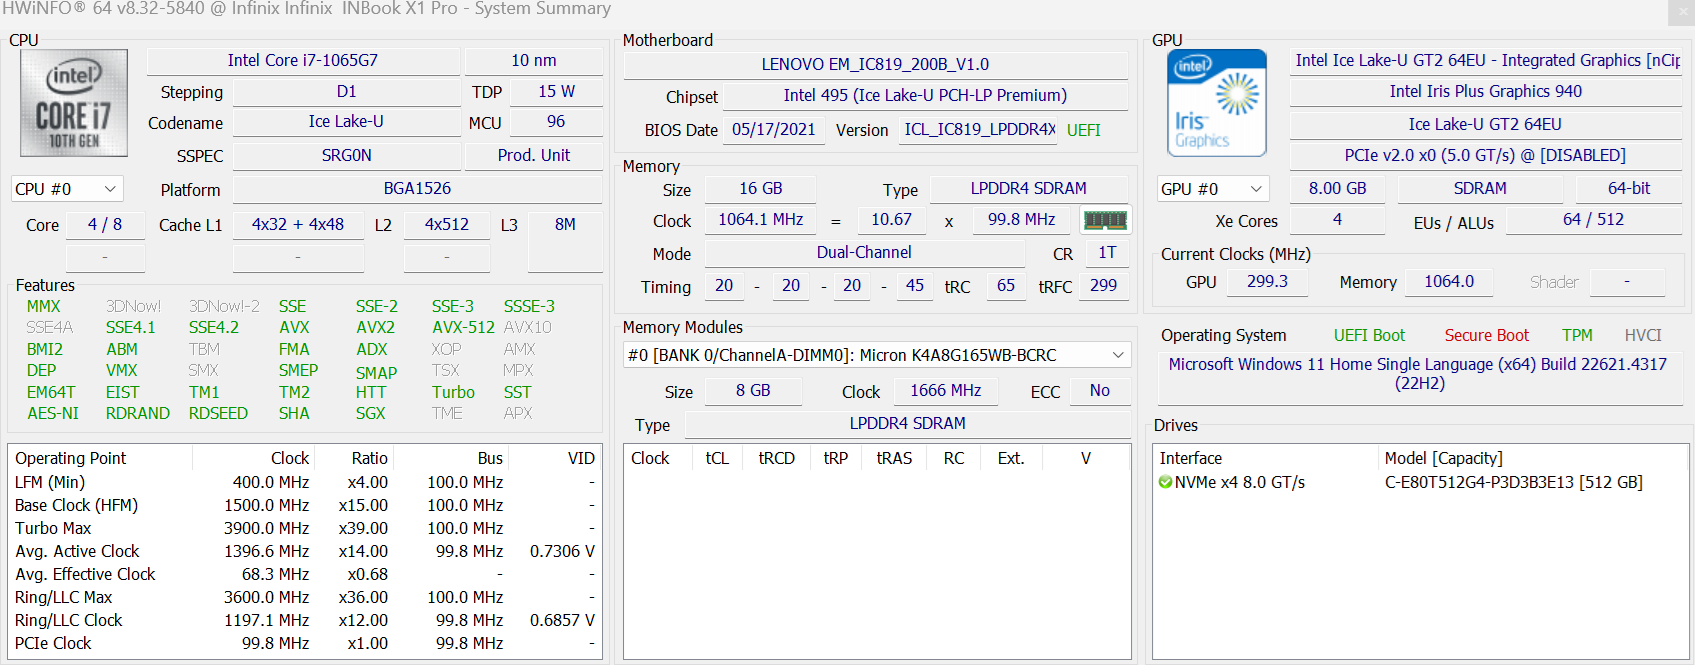This screenshot has height=665, width=1695.
Task: Click the Intel Core i7 10th Gen logo
Action: [74, 103]
